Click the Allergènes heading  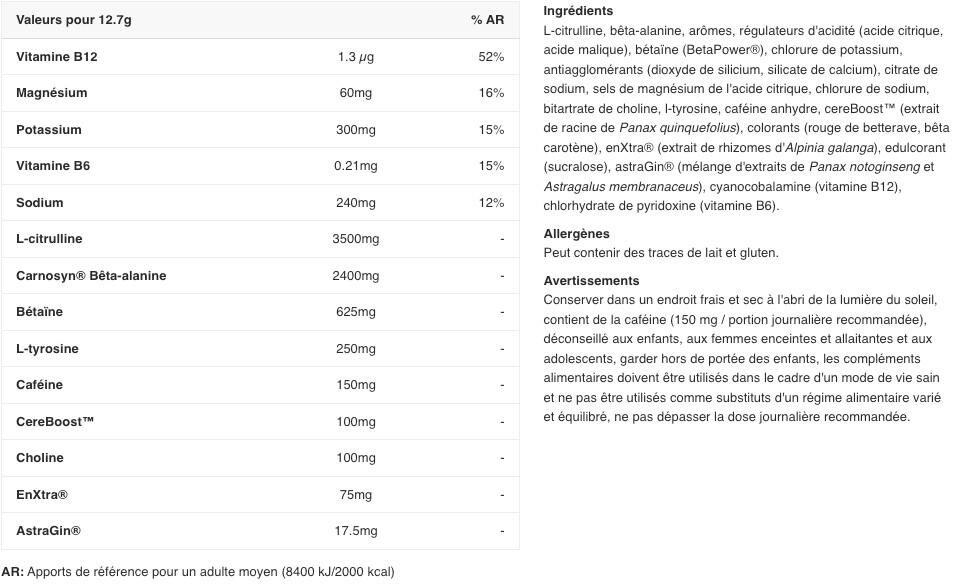coord(576,234)
